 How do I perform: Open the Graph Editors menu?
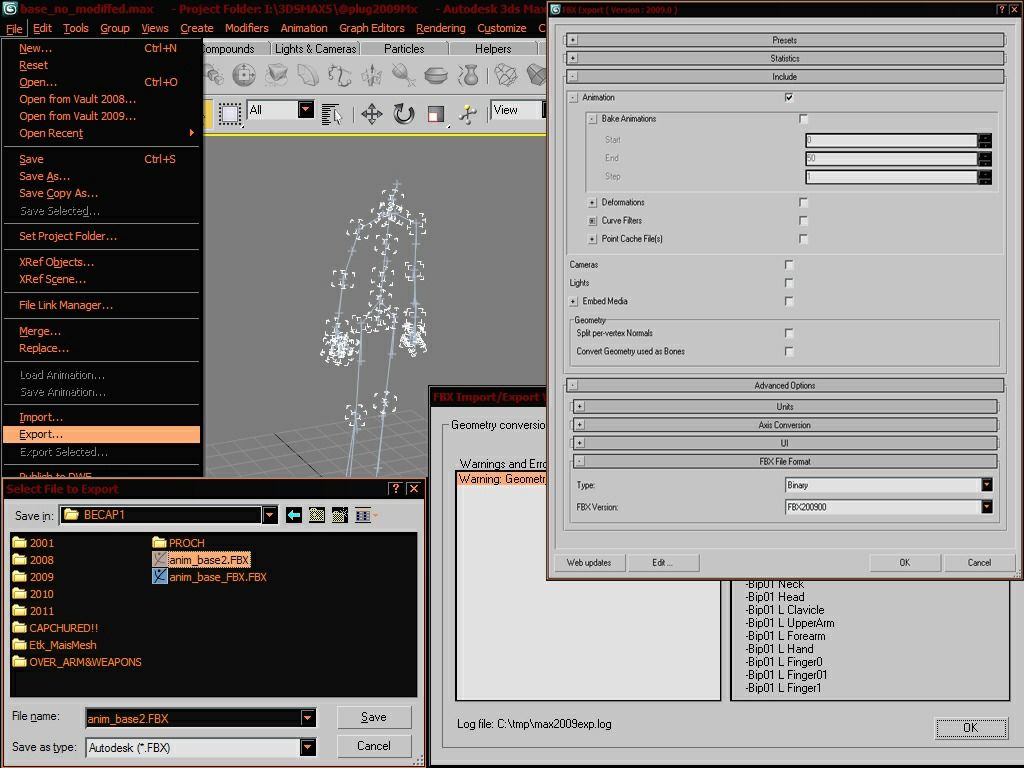[372, 28]
